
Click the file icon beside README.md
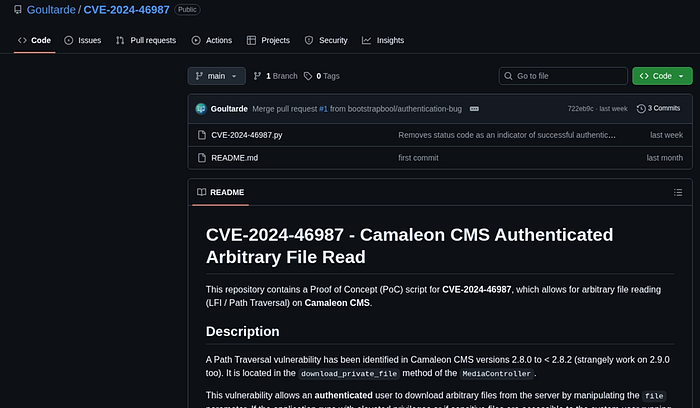[x=202, y=158]
